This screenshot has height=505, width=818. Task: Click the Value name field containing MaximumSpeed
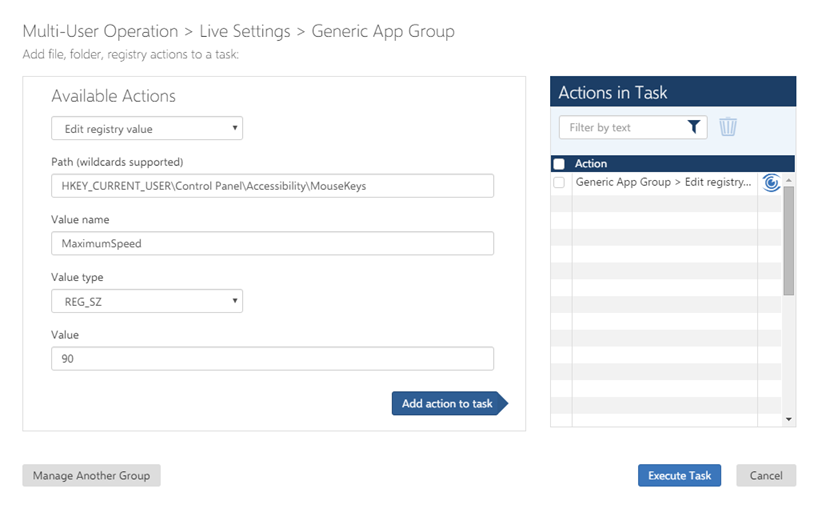click(x=272, y=243)
